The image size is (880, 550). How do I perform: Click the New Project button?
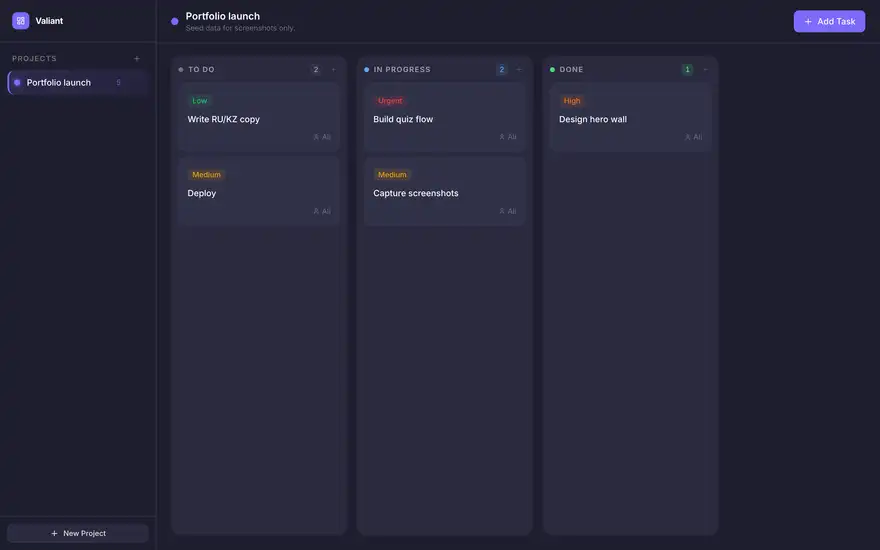pos(77,533)
